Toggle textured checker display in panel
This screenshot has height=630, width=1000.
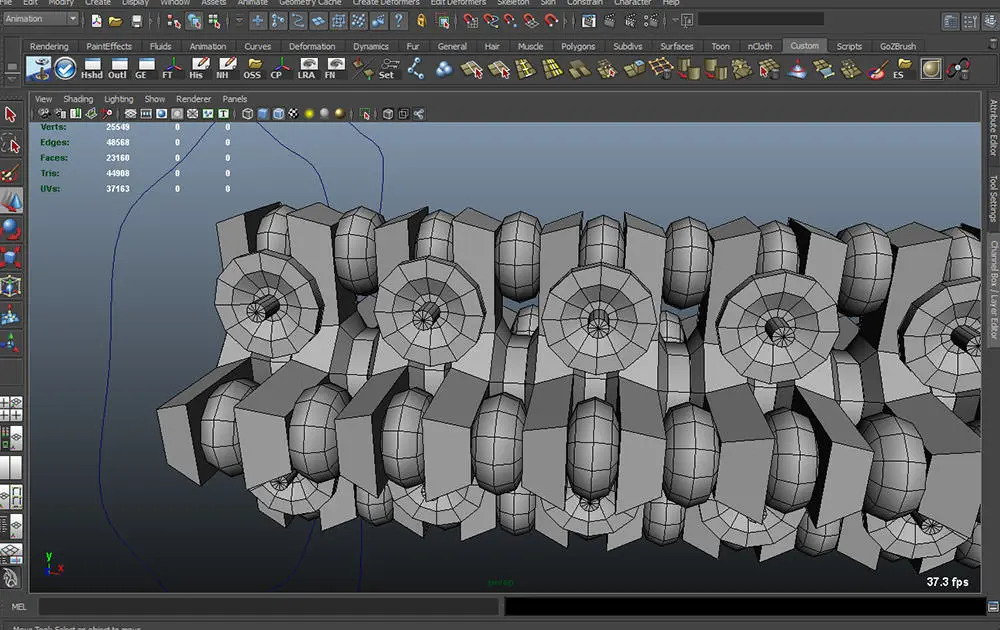coord(293,114)
